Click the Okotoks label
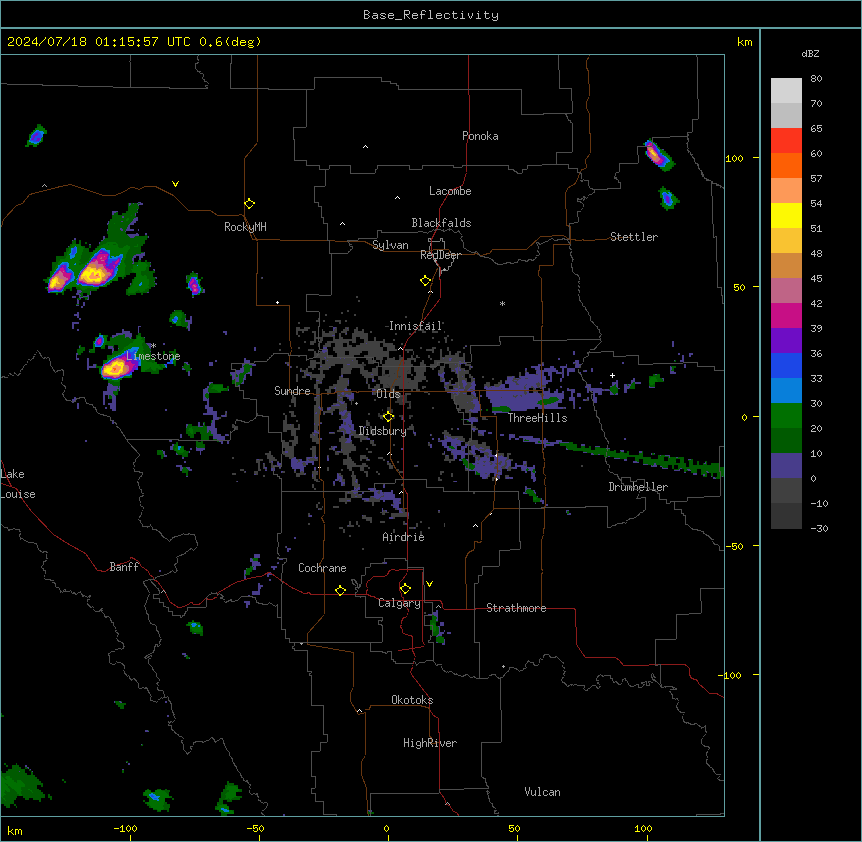Image resolution: width=862 pixels, height=842 pixels. 412,700
